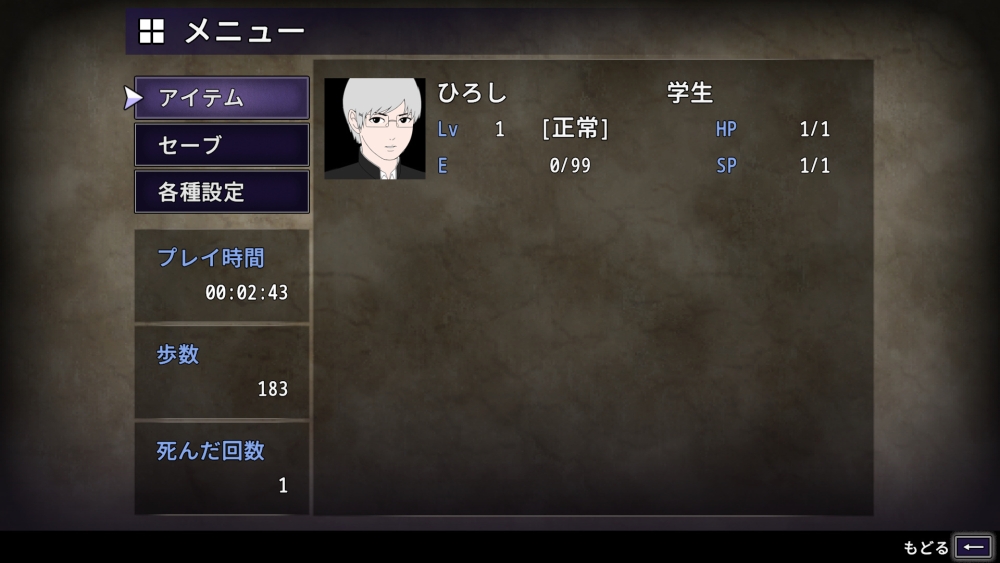Click the play time value 00:02:43

click(246, 293)
